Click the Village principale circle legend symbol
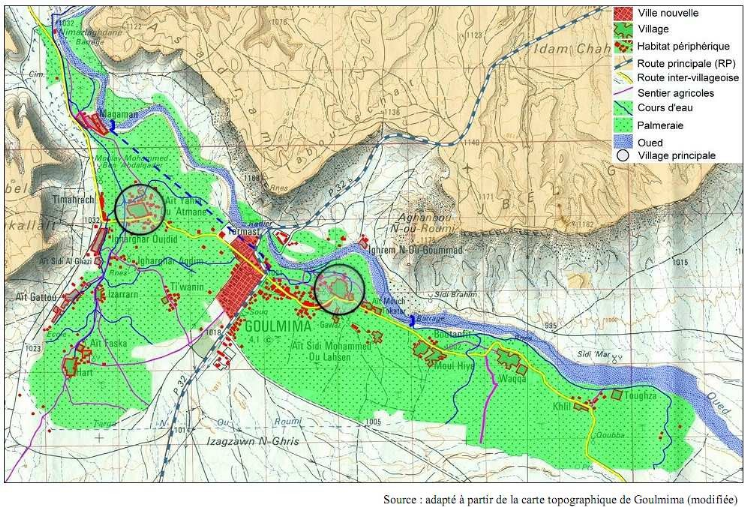This screenshot has height=507, width=744. point(623,156)
